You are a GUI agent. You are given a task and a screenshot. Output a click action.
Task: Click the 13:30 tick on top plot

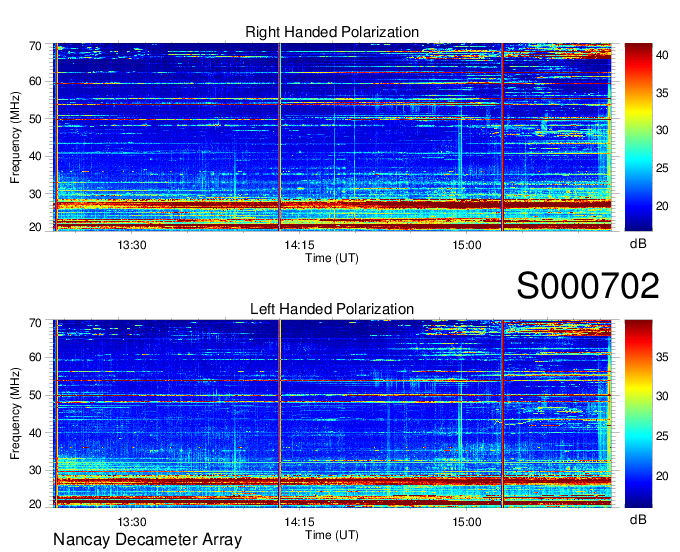[x=132, y=245]
